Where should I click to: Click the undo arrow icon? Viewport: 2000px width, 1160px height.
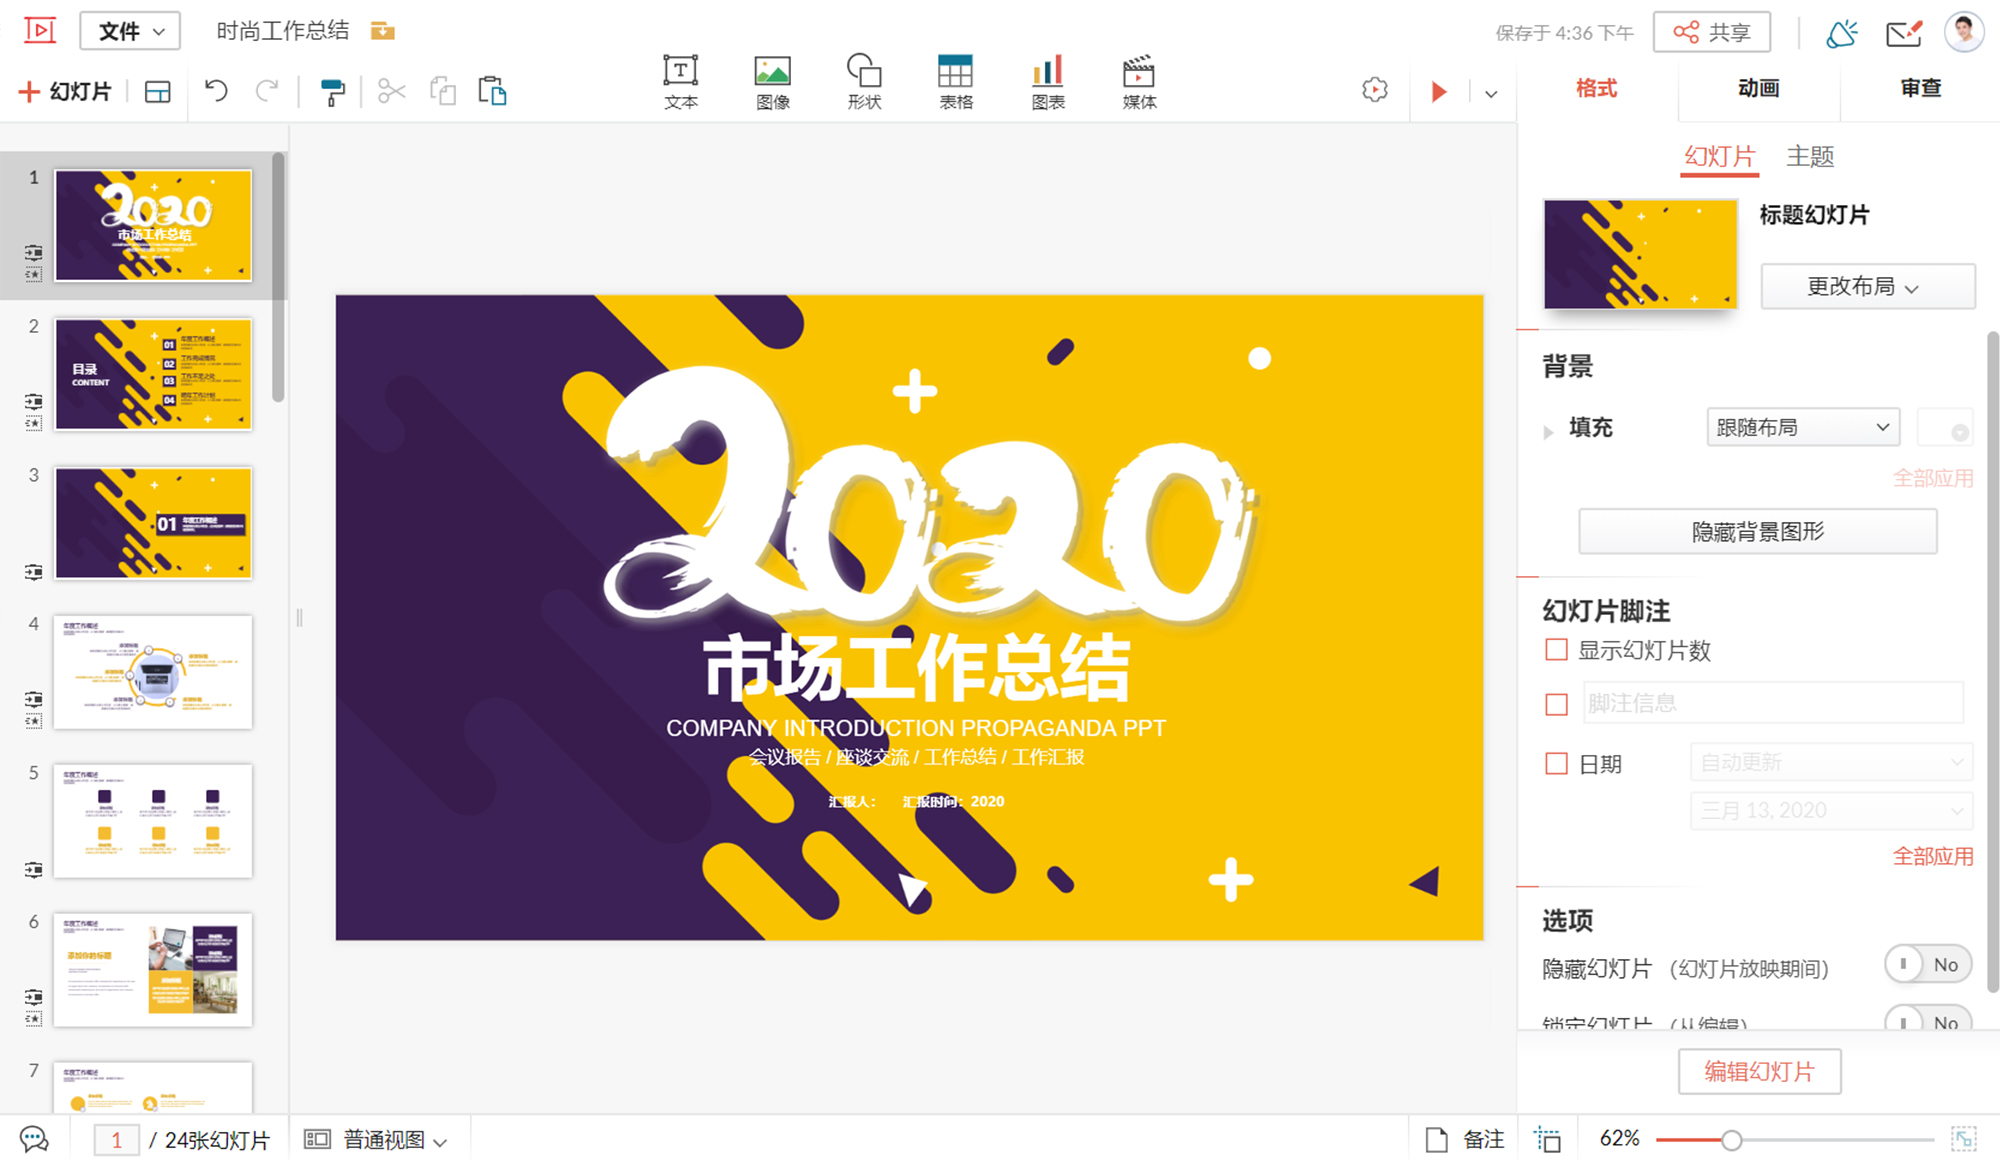pos(216,92)
